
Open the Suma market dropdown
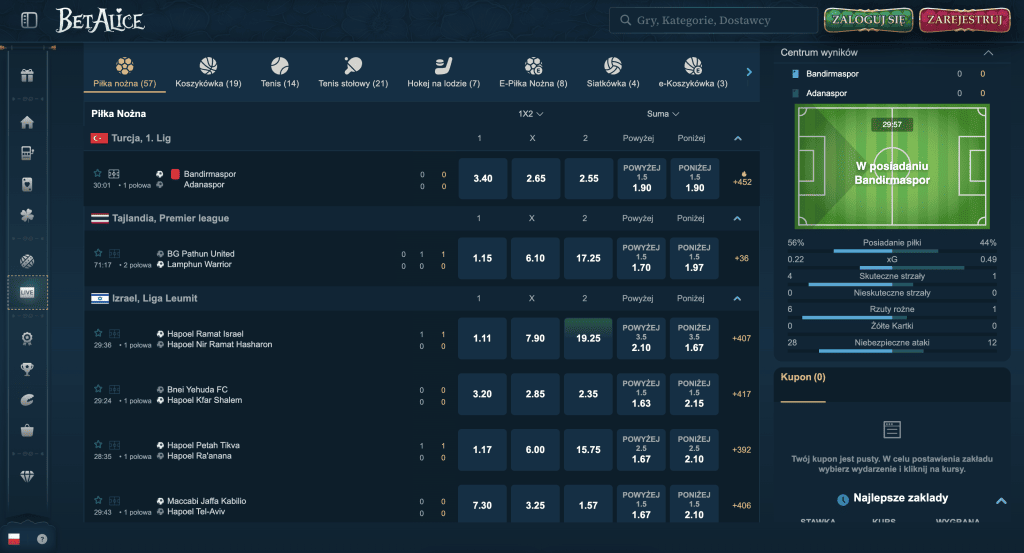point(663,114)
